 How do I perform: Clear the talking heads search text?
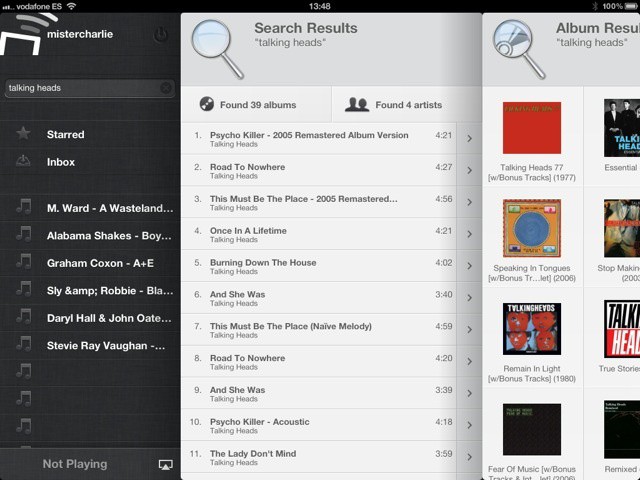[x=166, y=88]
